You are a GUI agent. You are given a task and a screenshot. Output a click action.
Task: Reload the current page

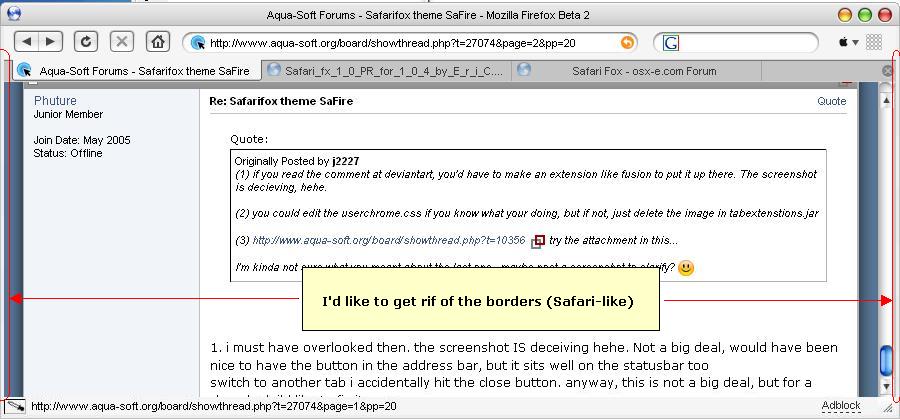[x=86, y=41]
